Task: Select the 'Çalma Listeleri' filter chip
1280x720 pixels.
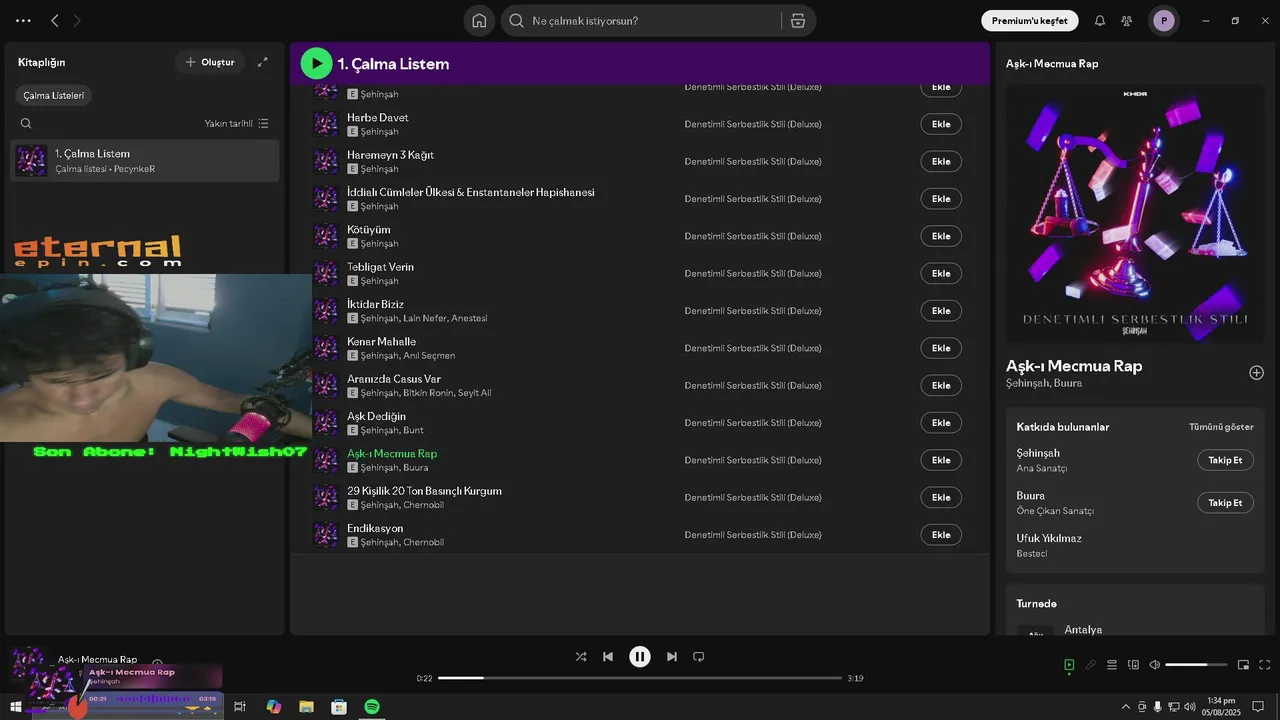Action: (54, 96)
